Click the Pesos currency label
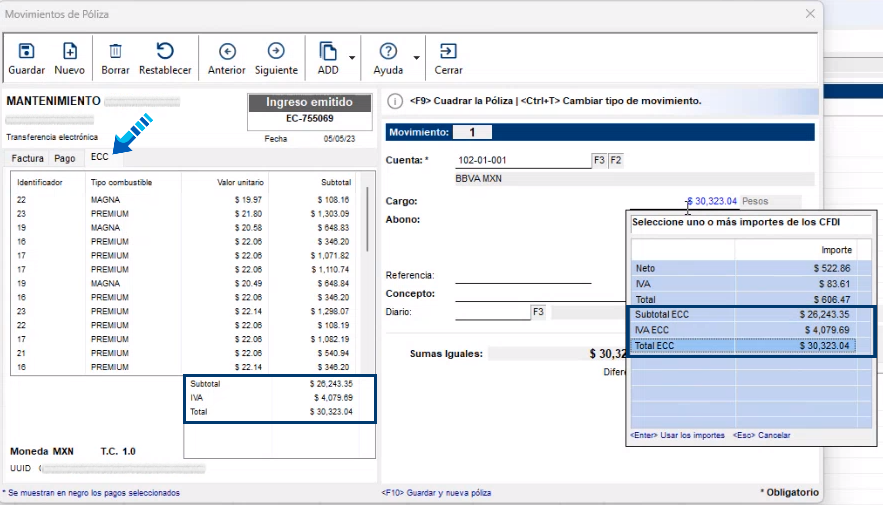Screen dimensions: 883x505 coord(755,201)
